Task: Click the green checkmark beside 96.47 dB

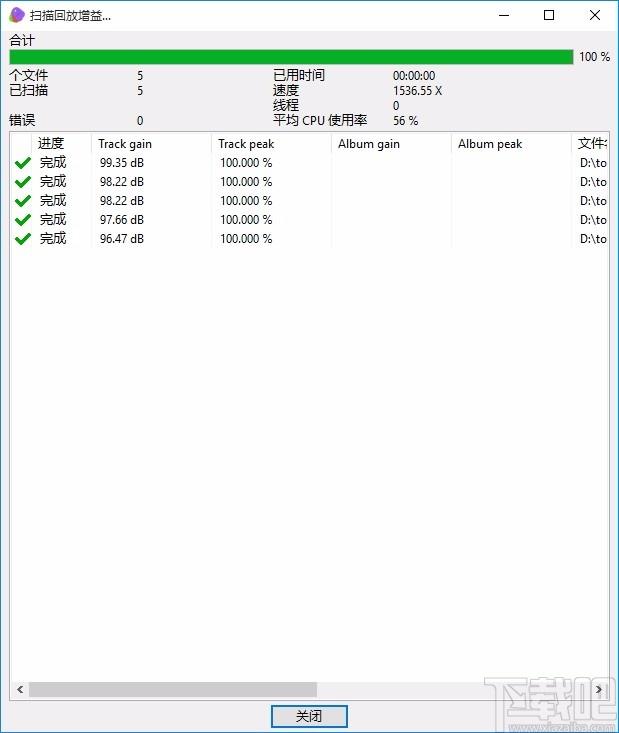Action: pos(22,239)
